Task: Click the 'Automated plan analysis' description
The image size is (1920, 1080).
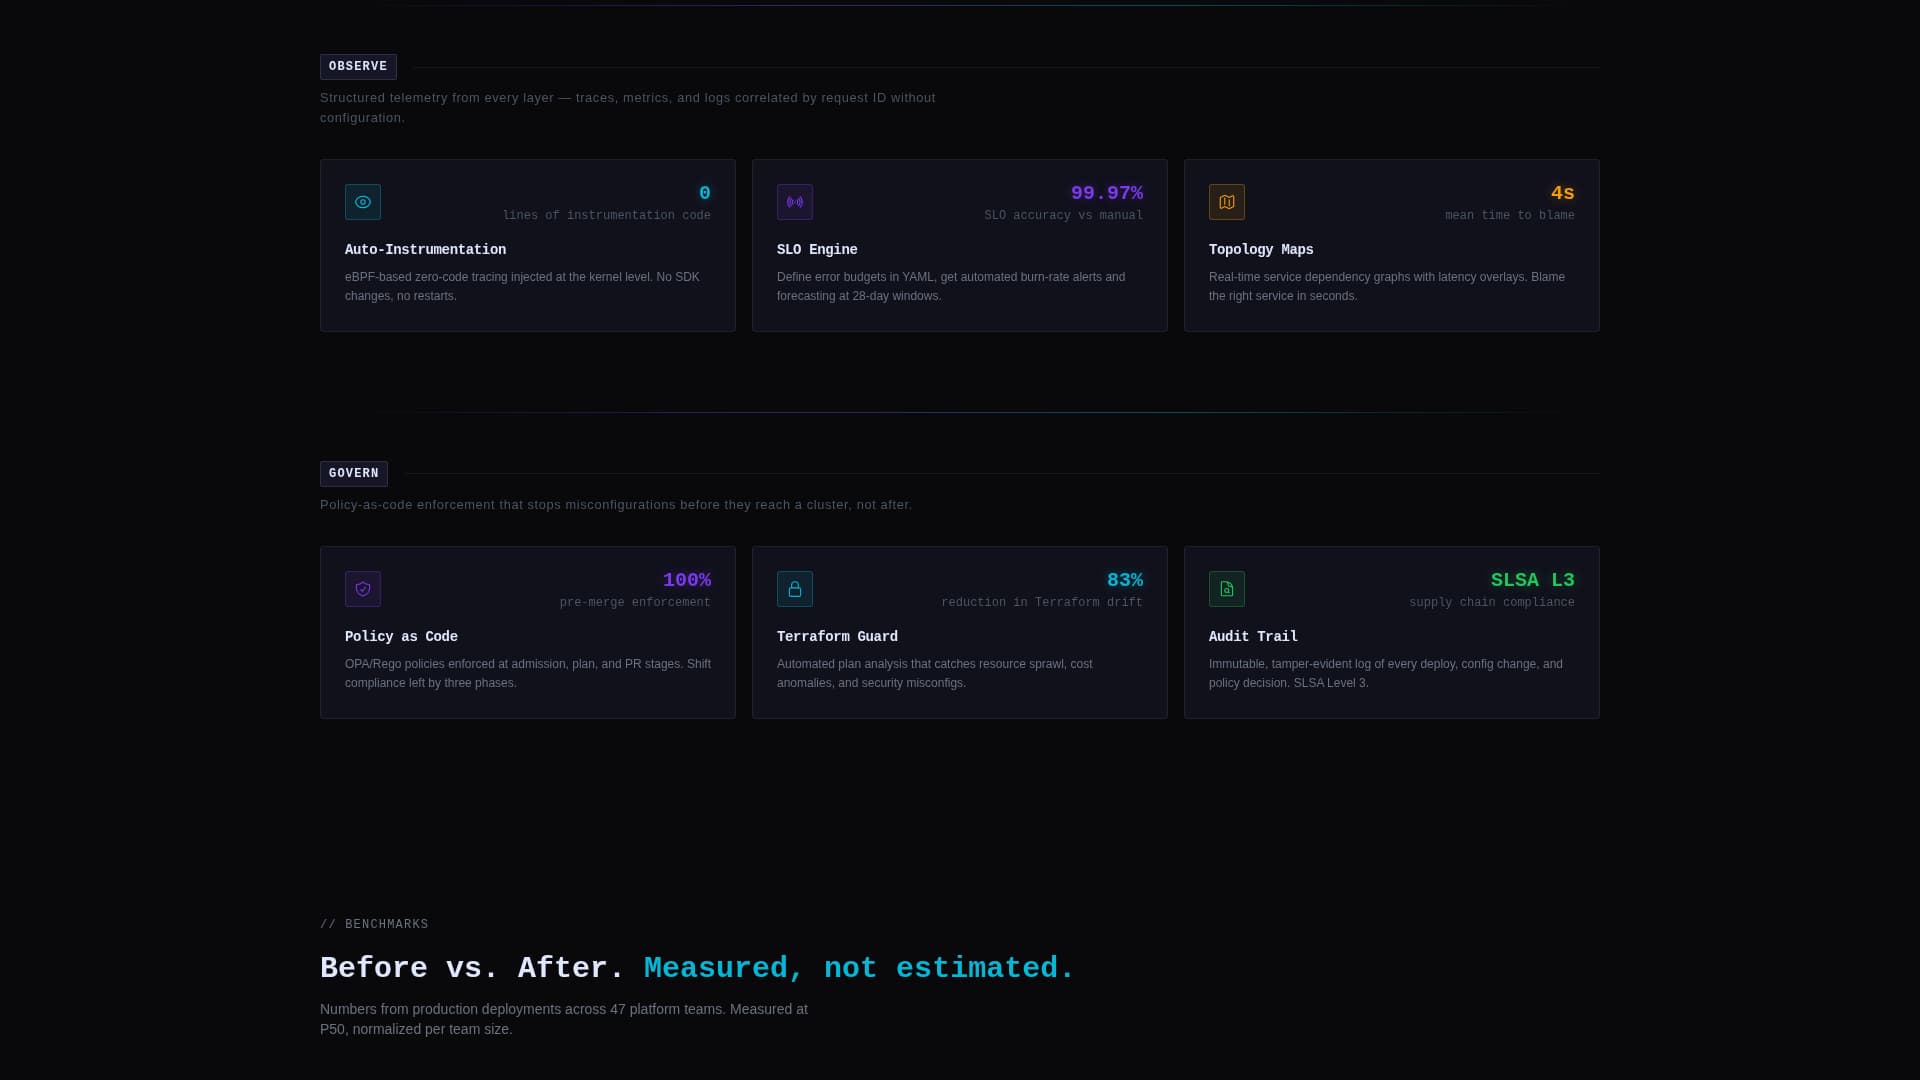Action: [x=959, y=674]
